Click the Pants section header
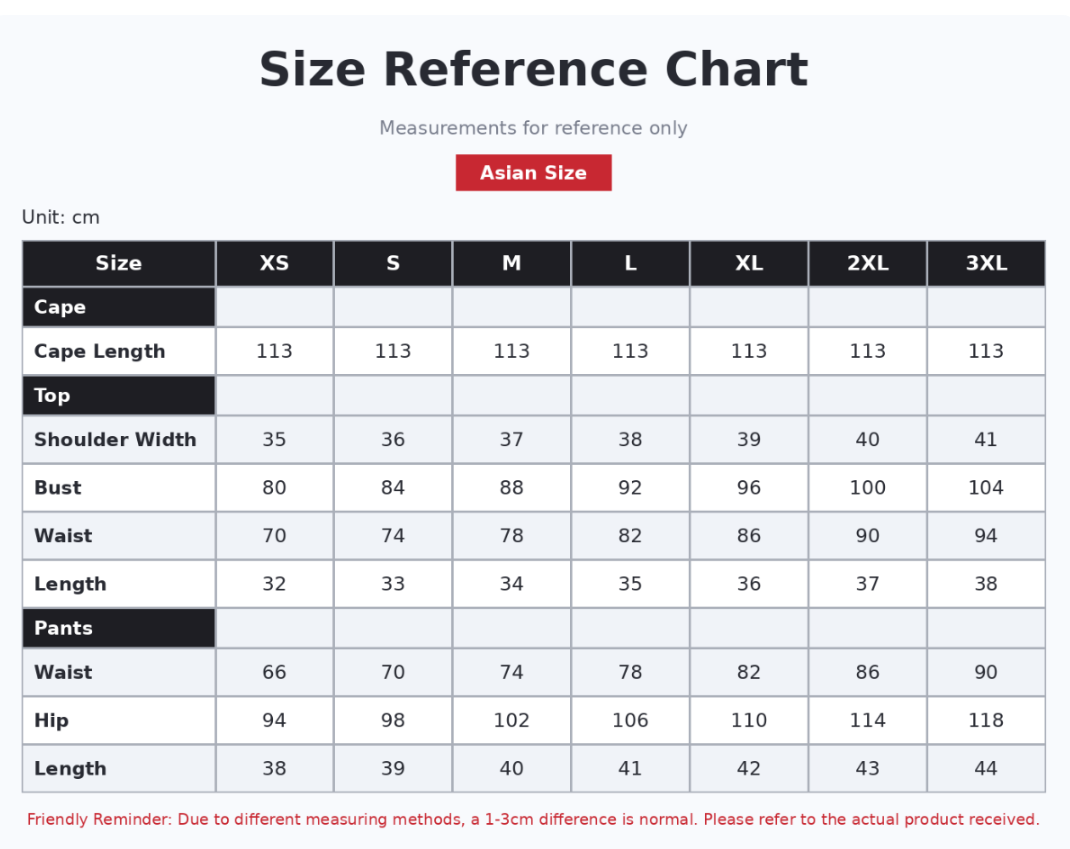Image resolution: width=1070 pixels, height=849 pixels. [119, 628]
